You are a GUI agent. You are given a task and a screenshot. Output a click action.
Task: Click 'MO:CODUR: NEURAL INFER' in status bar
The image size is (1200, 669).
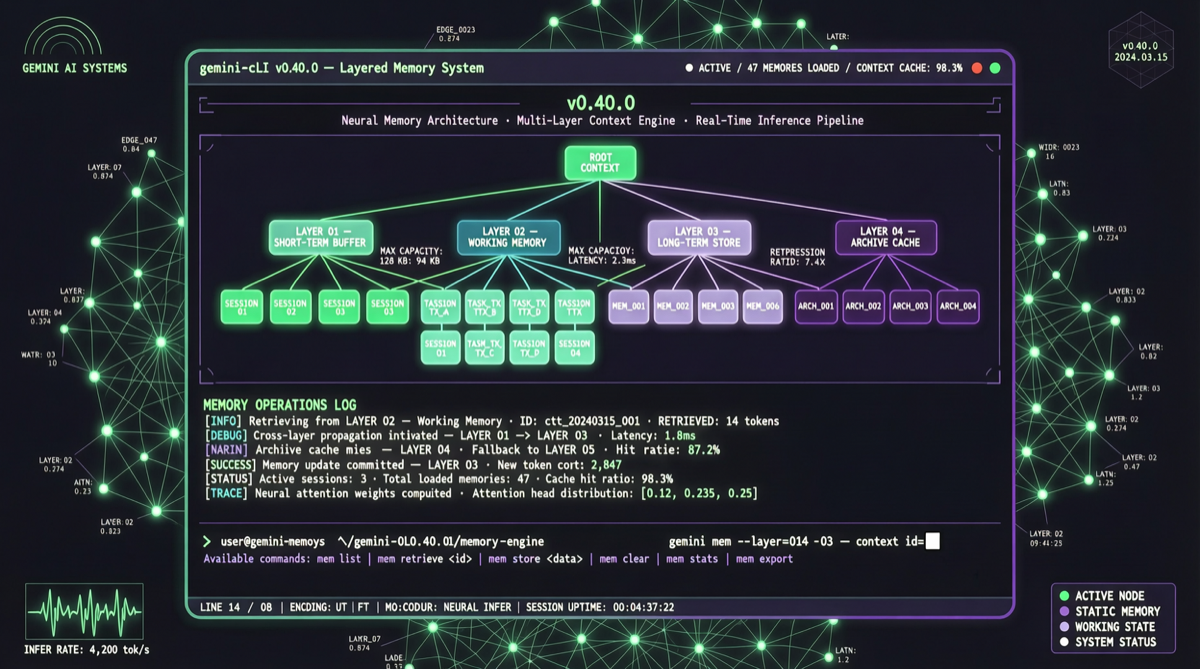pyautogui.click(x=448, y=607)
